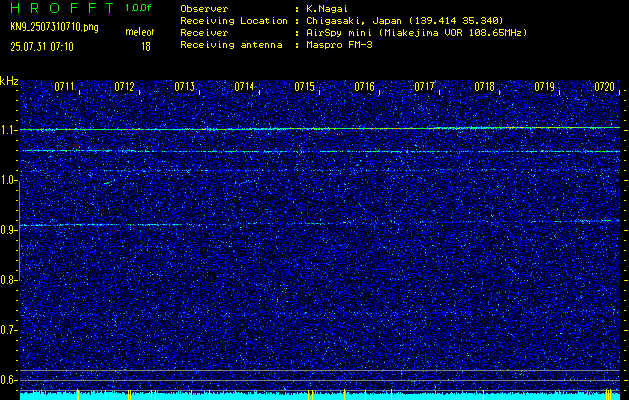Click the 0715 time marker label
Viewport: 629px width, 400px height.
304,86
